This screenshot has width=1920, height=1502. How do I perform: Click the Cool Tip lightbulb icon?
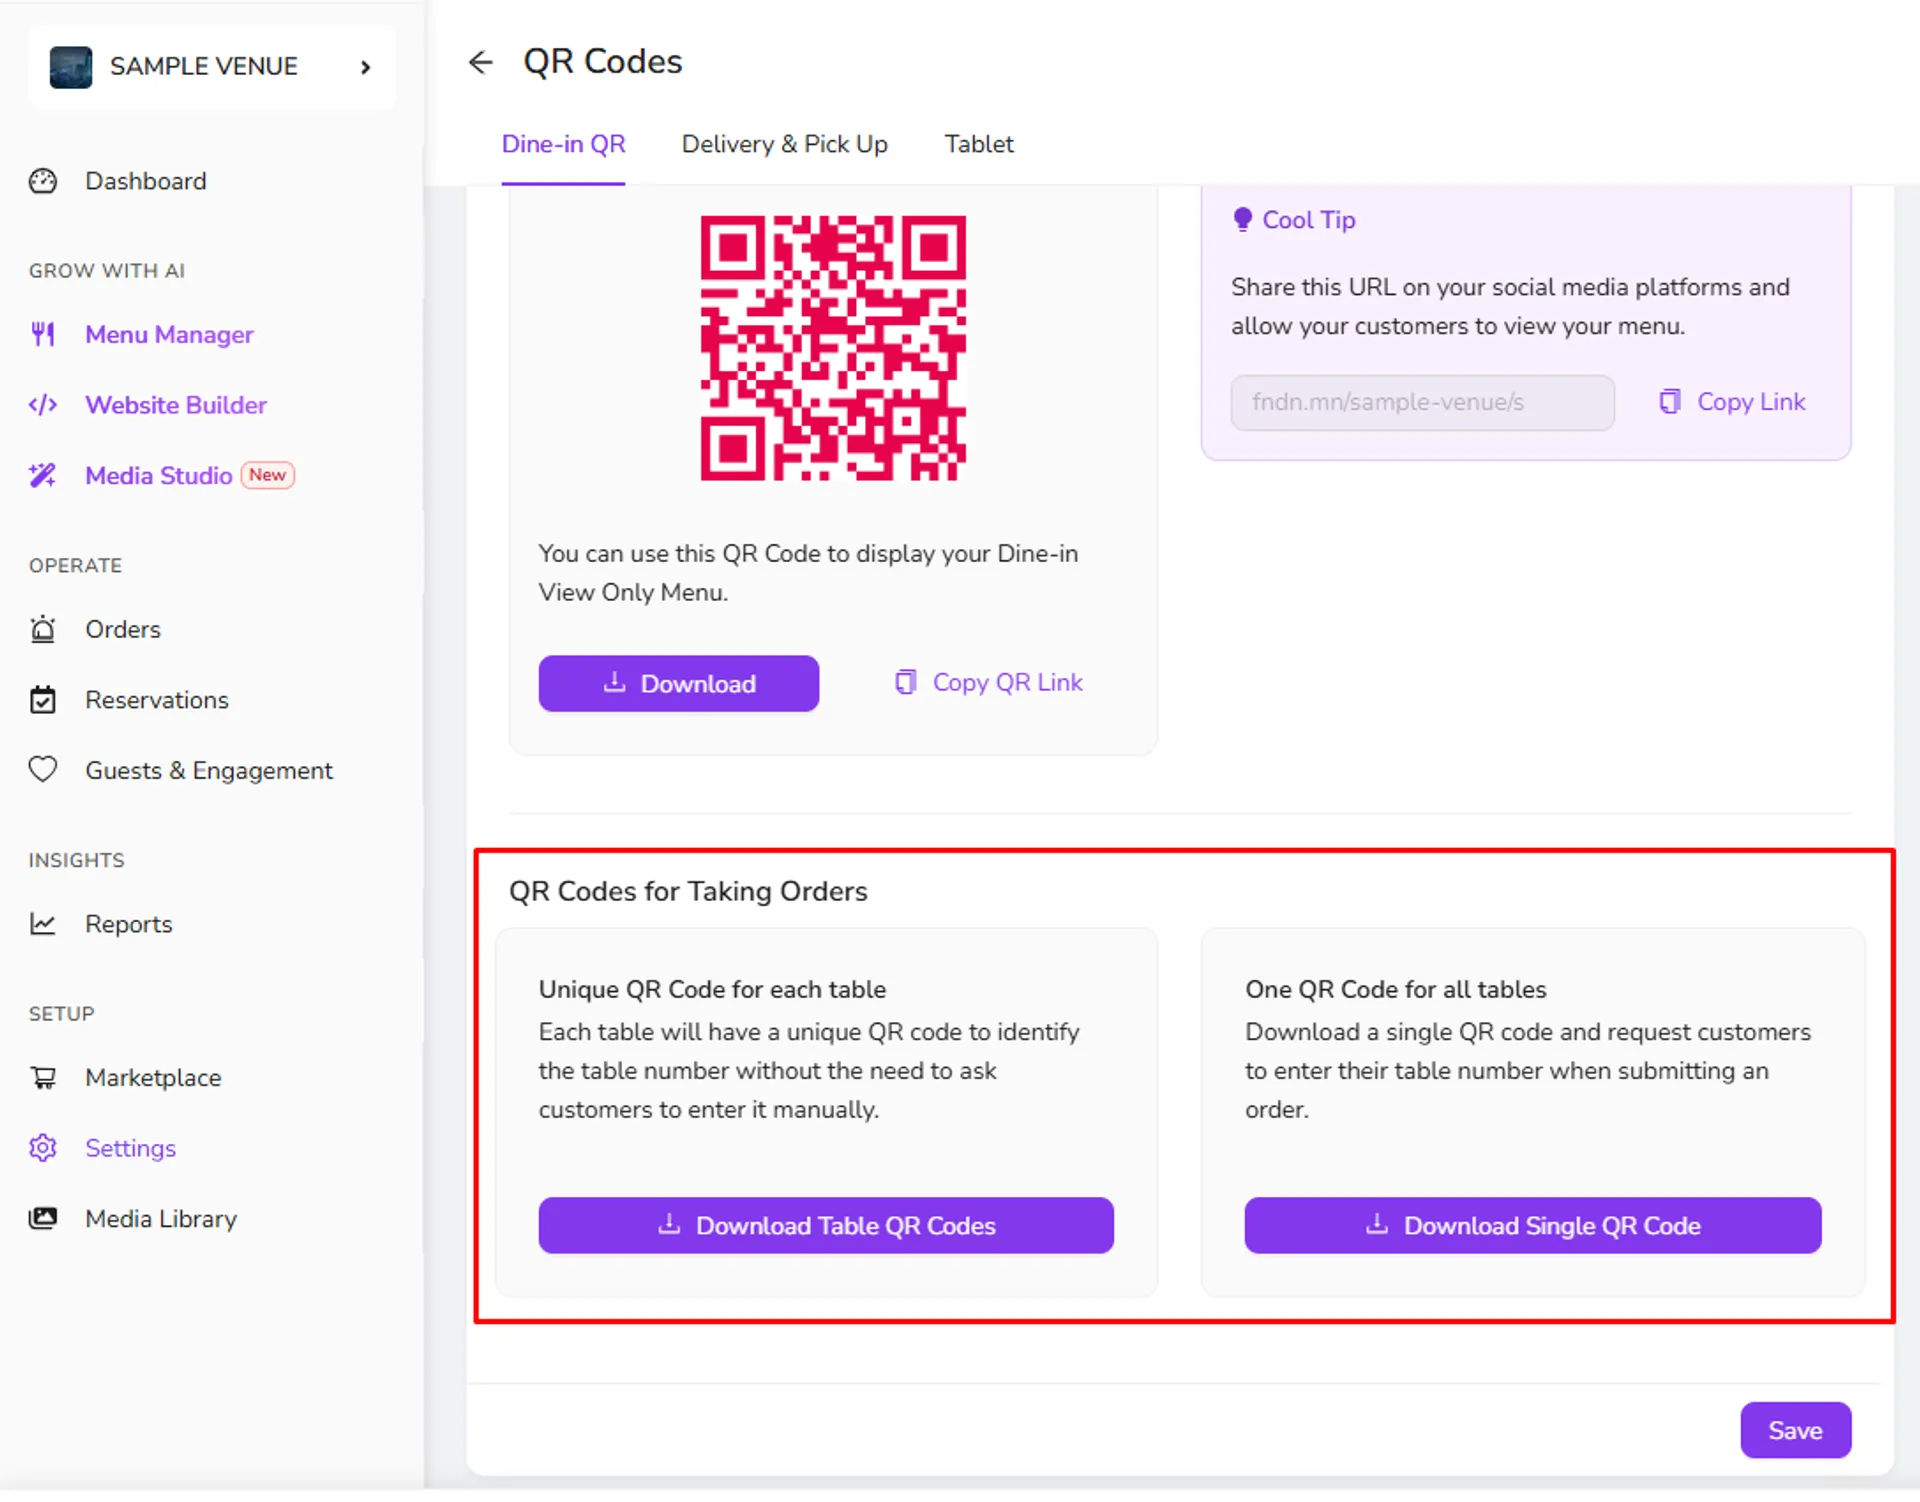click(x=1242, y=219)
